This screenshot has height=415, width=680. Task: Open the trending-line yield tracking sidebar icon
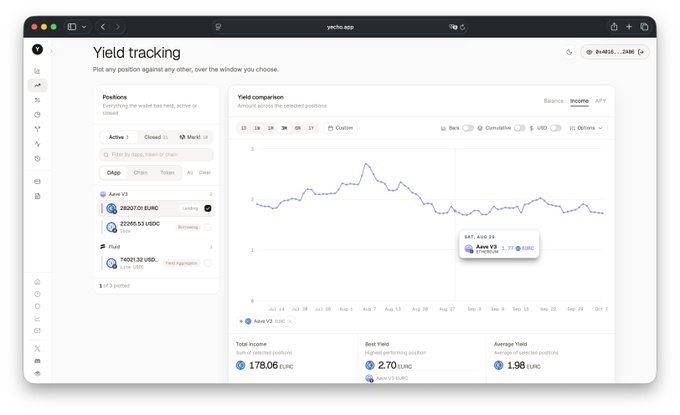click(x=37, y=85)
